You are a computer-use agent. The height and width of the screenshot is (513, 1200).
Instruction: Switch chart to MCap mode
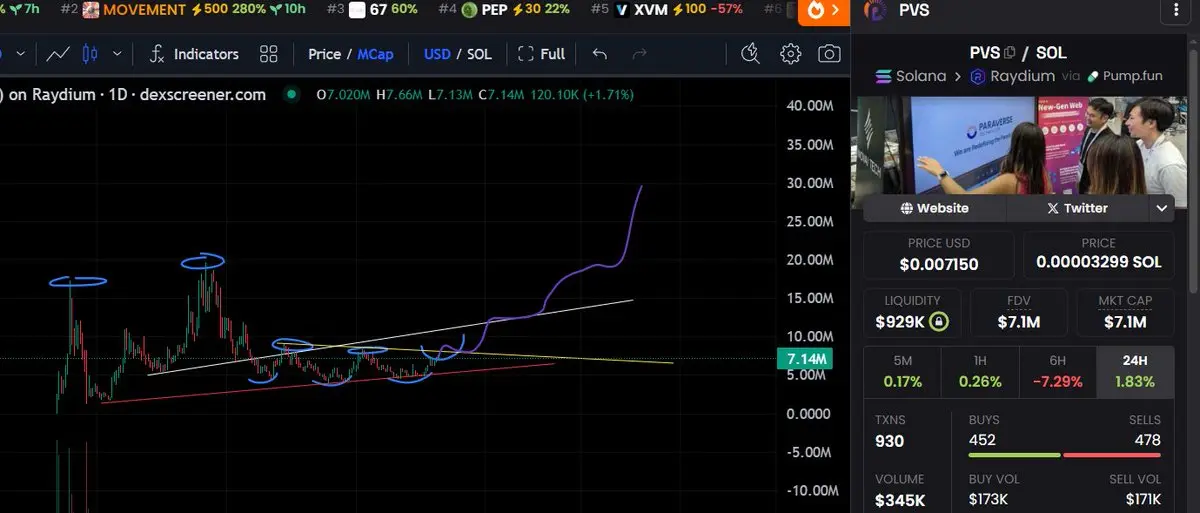coord(376,54)
